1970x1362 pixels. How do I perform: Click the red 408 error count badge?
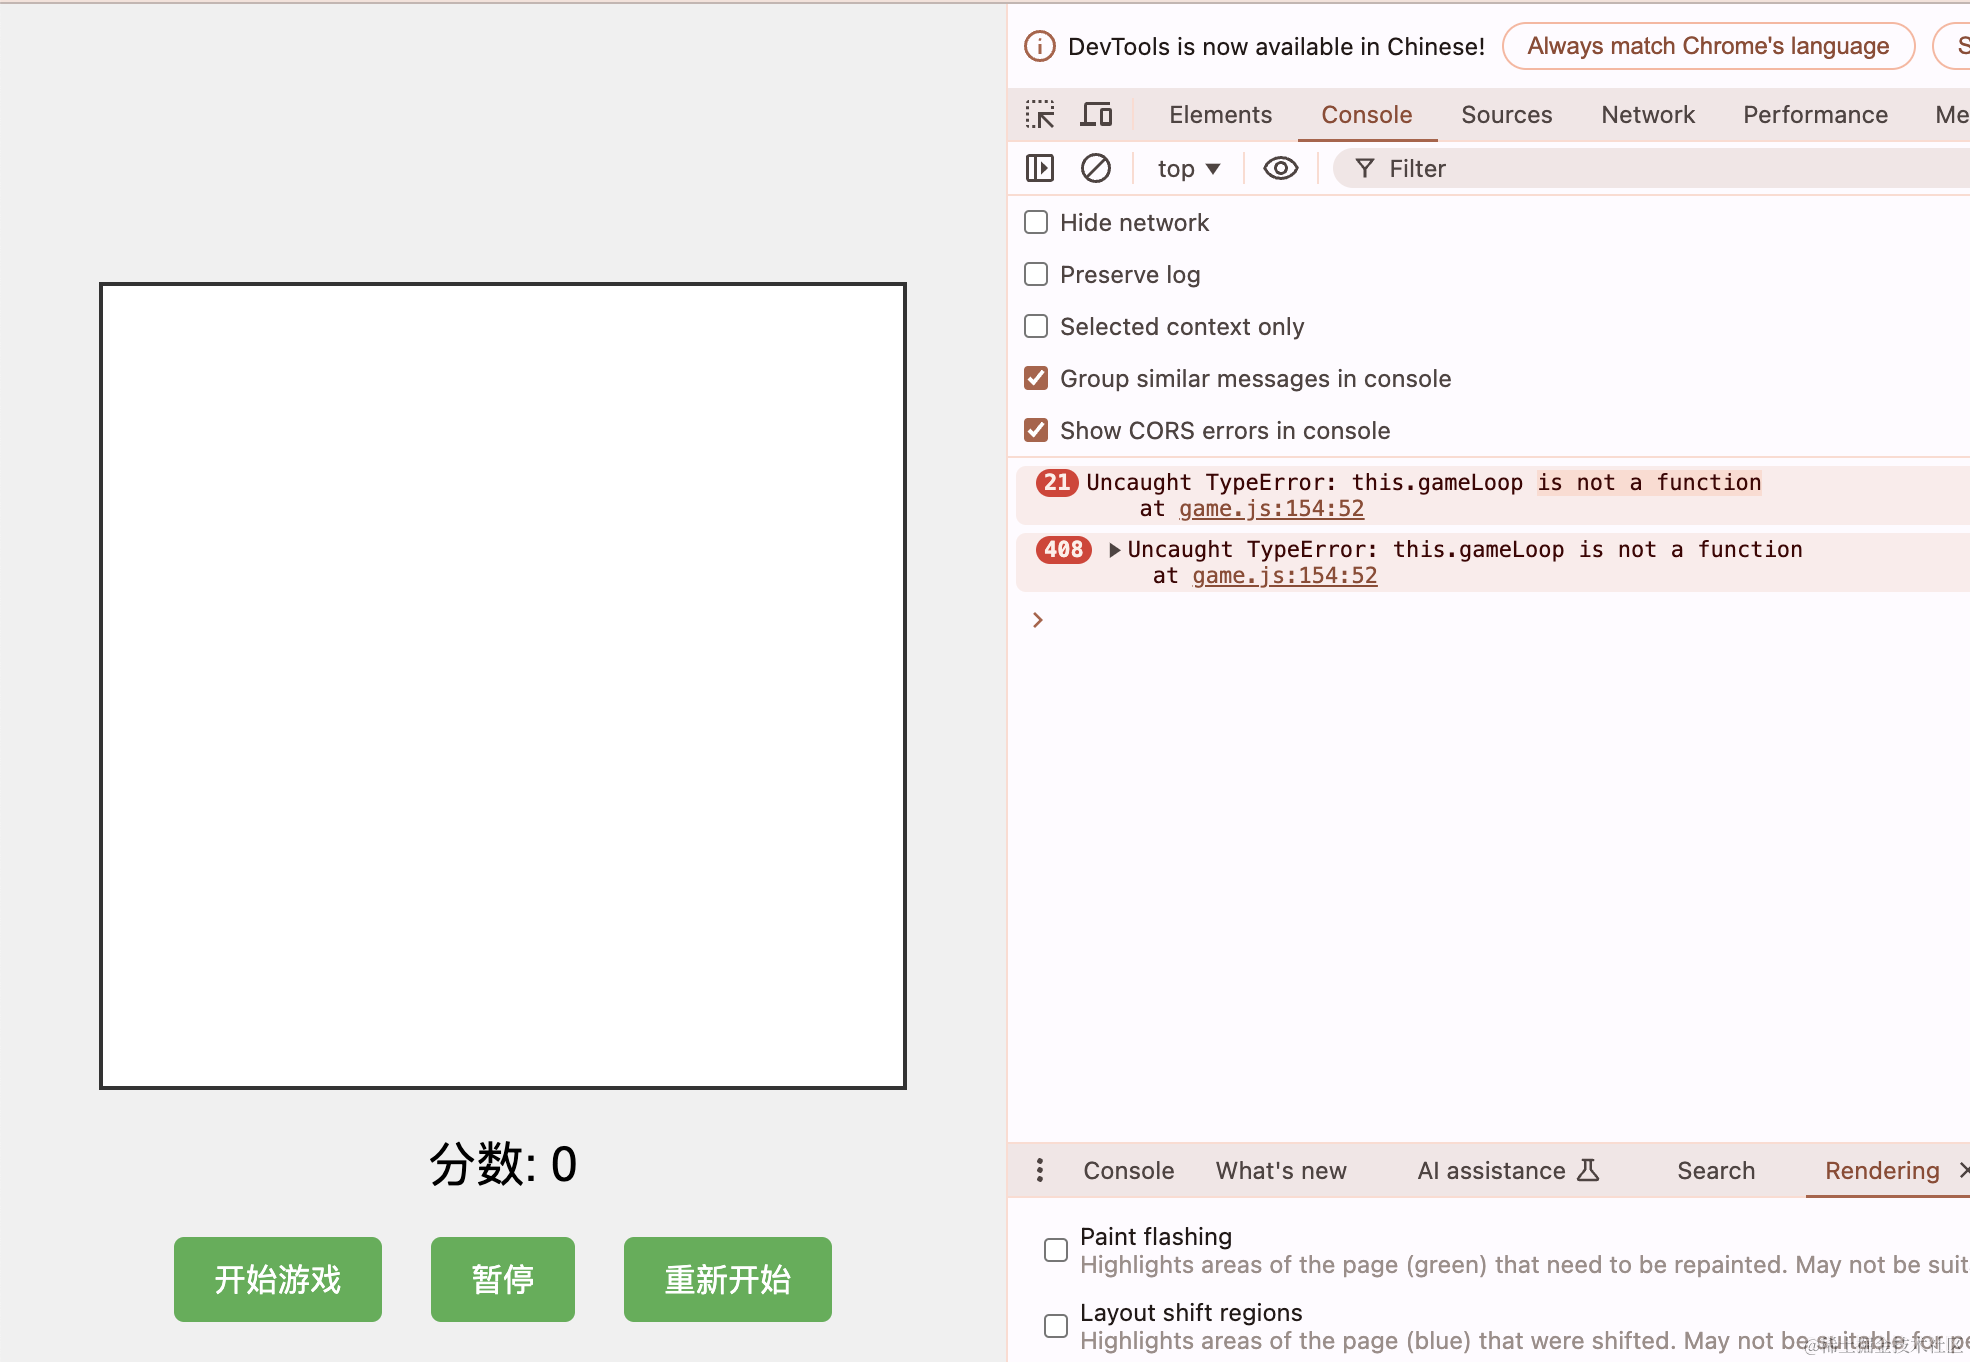click(1063, 549)
